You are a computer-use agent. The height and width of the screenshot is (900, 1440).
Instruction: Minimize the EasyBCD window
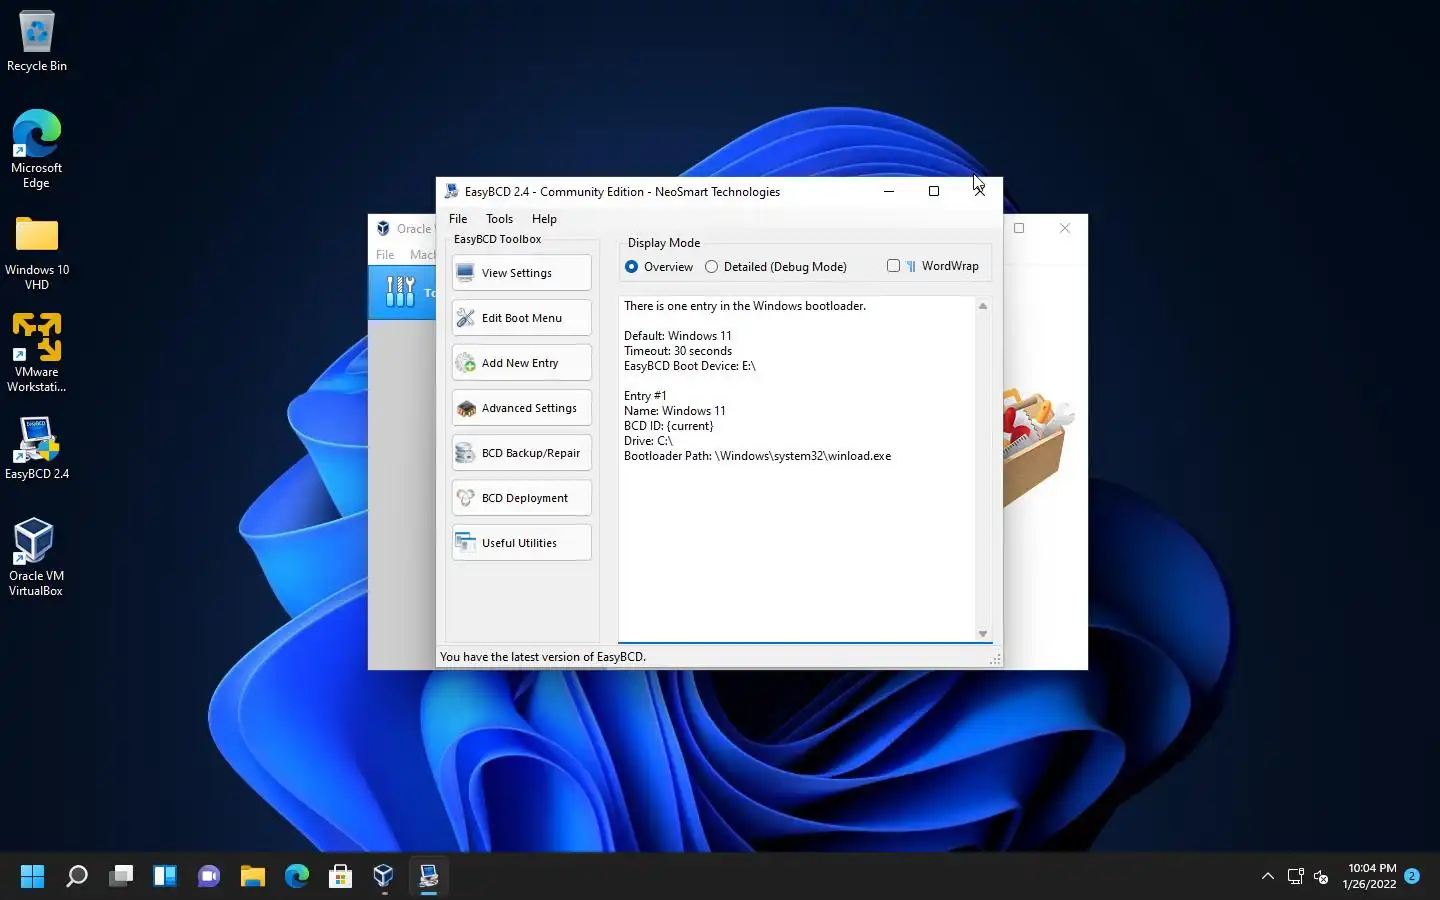888,191
